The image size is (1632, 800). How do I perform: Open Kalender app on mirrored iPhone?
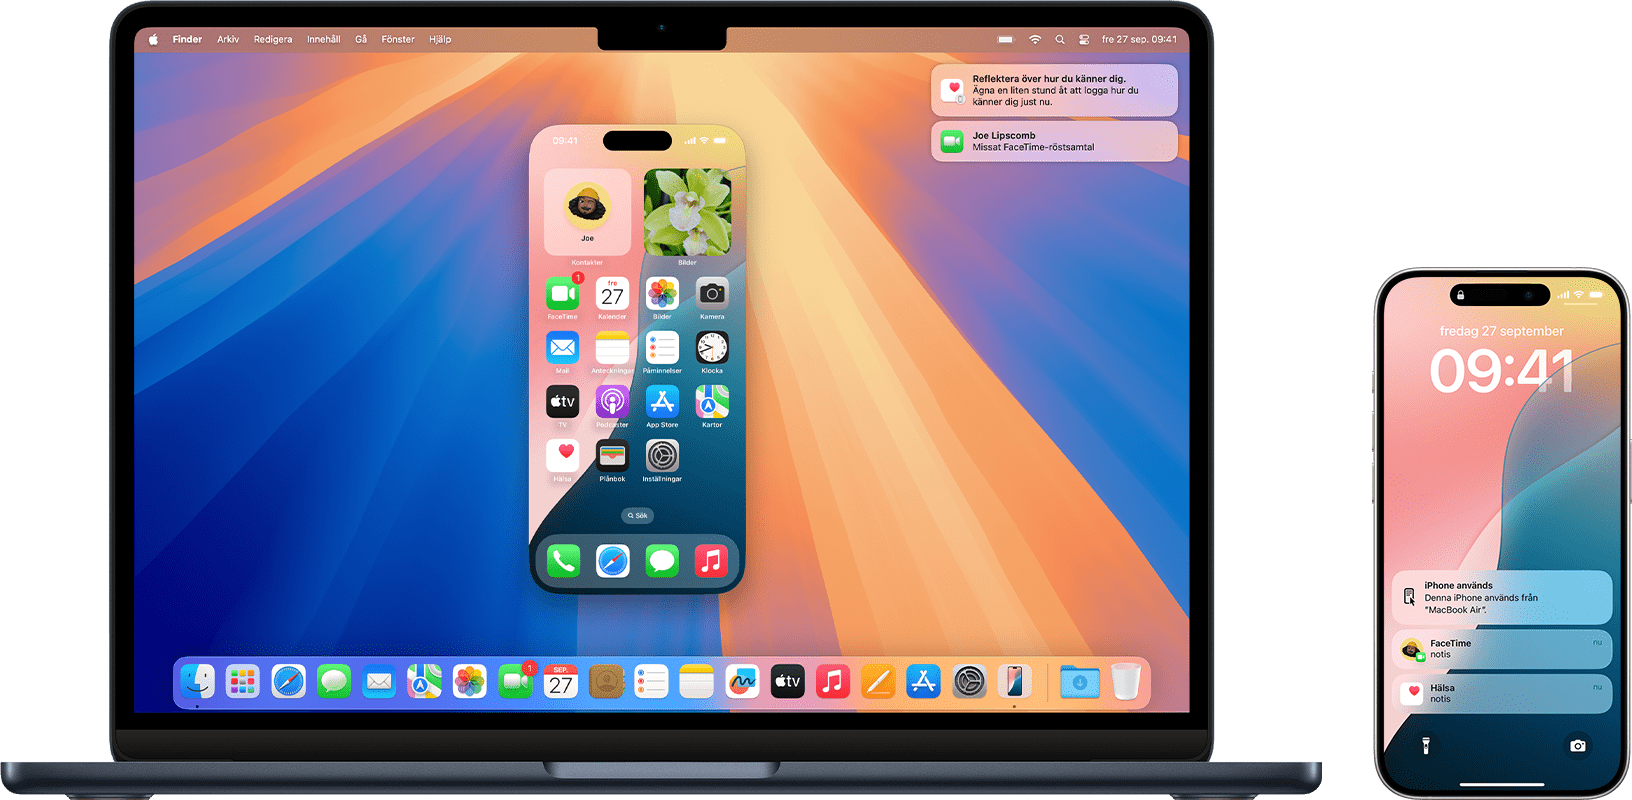(612, 294)
